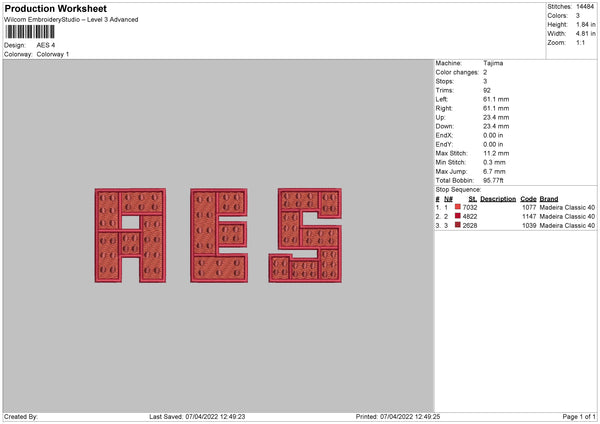Select the embroidered letter S design

click(305, 235)
